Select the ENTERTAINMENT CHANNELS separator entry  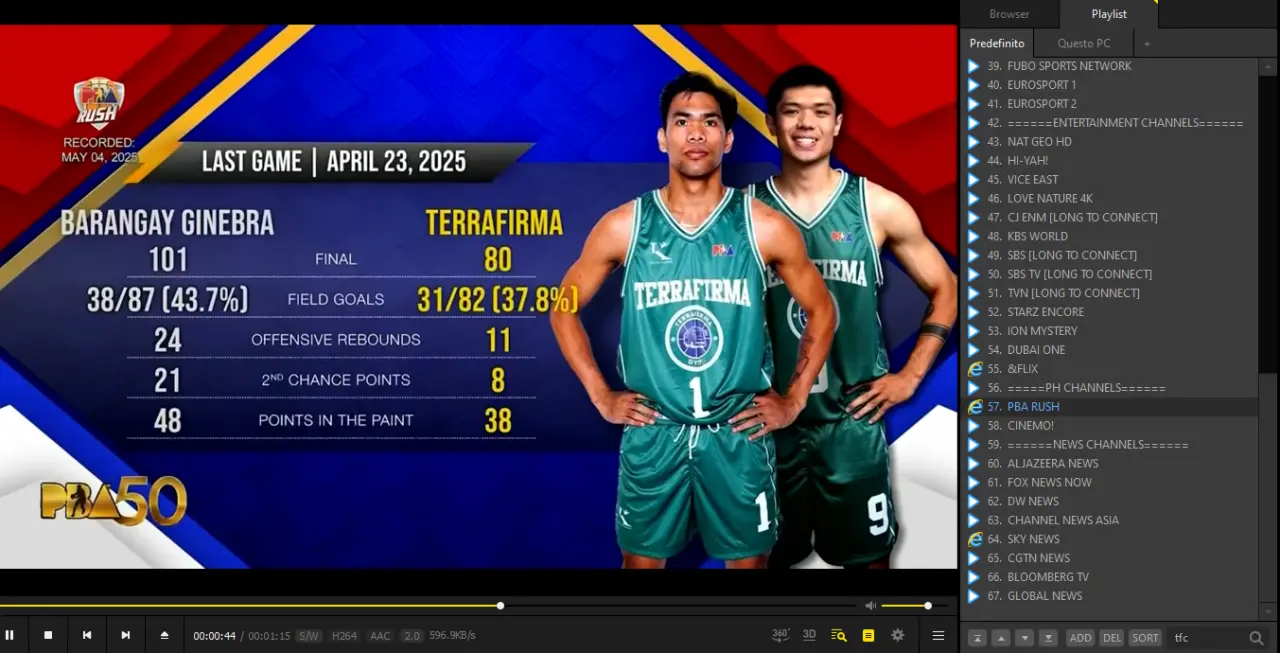pyautogui.click(x=1110, y=123)
